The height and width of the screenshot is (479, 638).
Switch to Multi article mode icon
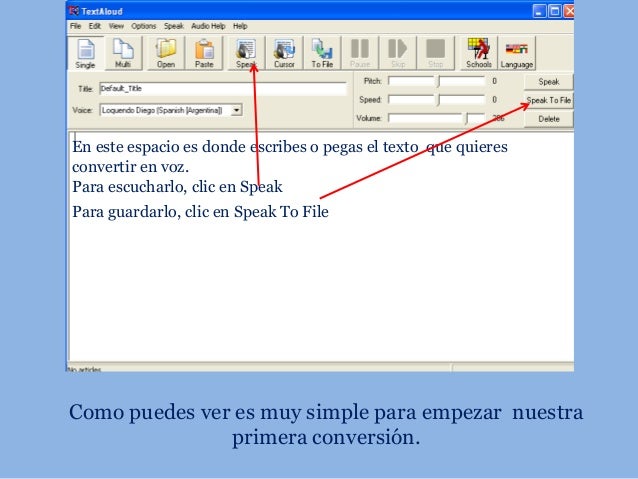click(x=123, y=53)
